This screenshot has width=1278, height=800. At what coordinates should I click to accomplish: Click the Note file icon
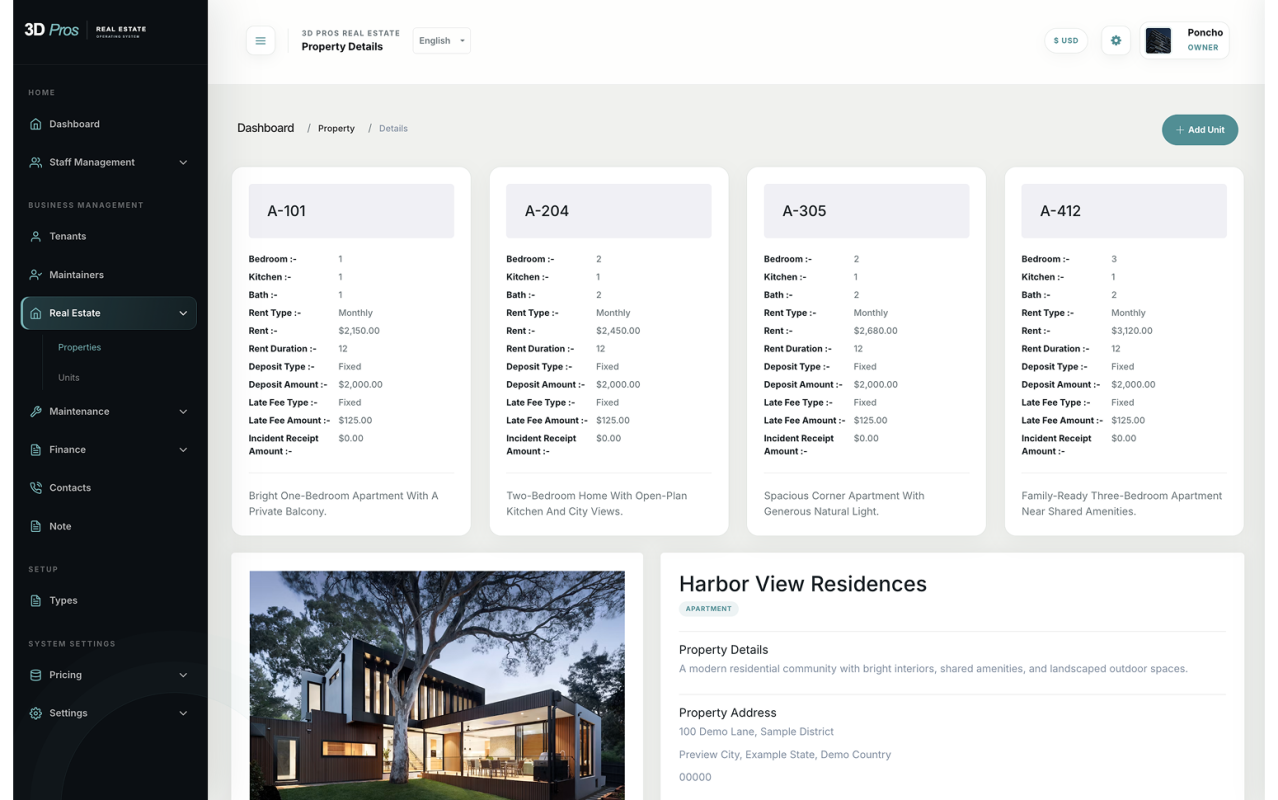coord(36,526)
